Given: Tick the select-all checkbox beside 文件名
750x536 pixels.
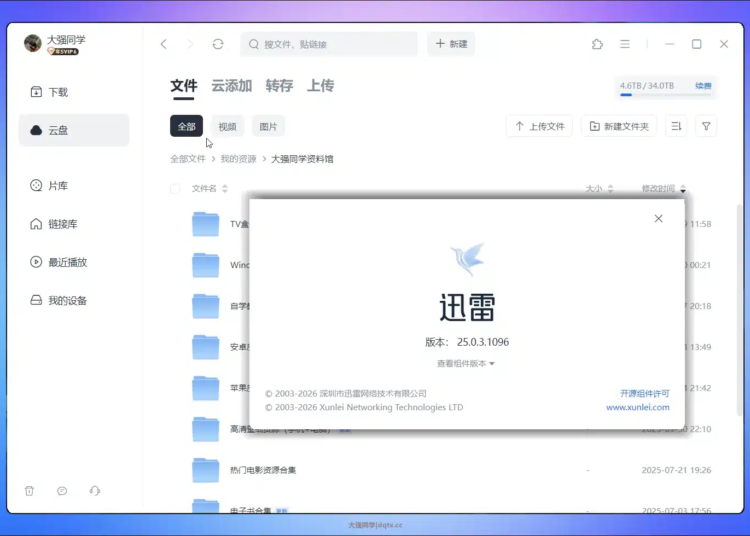Looking at the screenshot, I should click(x=175, y=188).
